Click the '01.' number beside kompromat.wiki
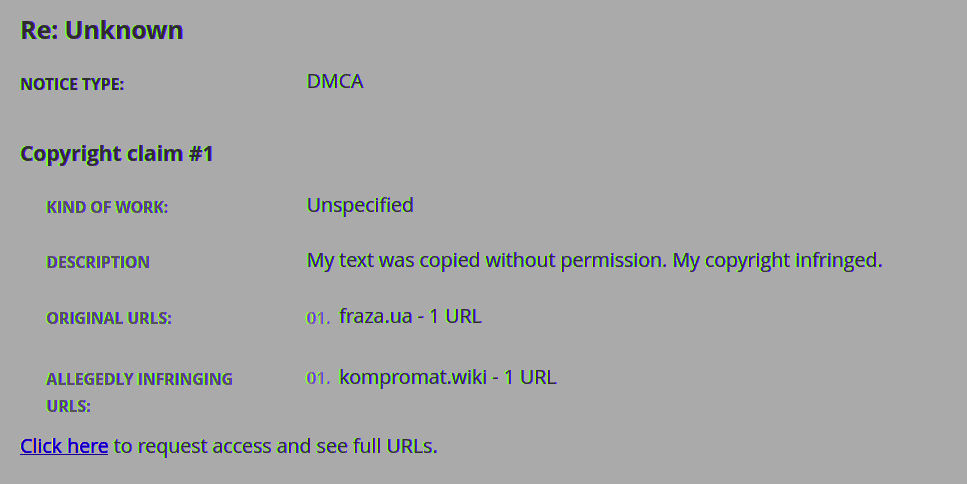This screenshot has width=967, height=484. point(318,379)
